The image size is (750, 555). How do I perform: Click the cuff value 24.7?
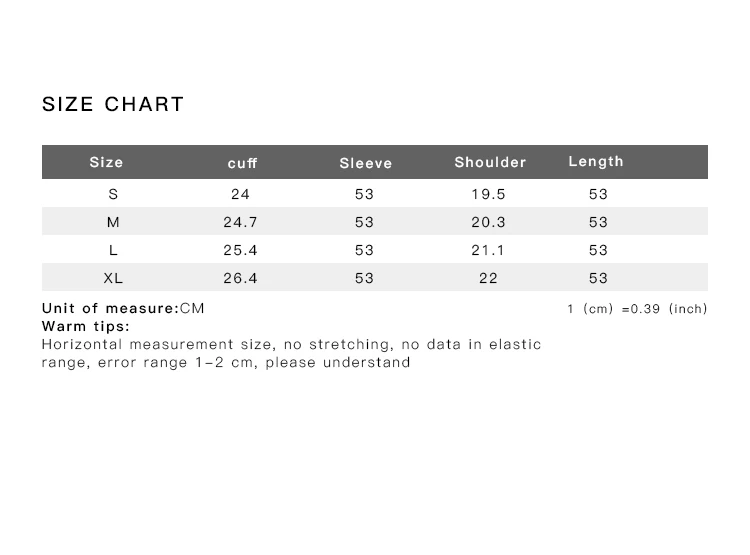[x=240, y=222]
